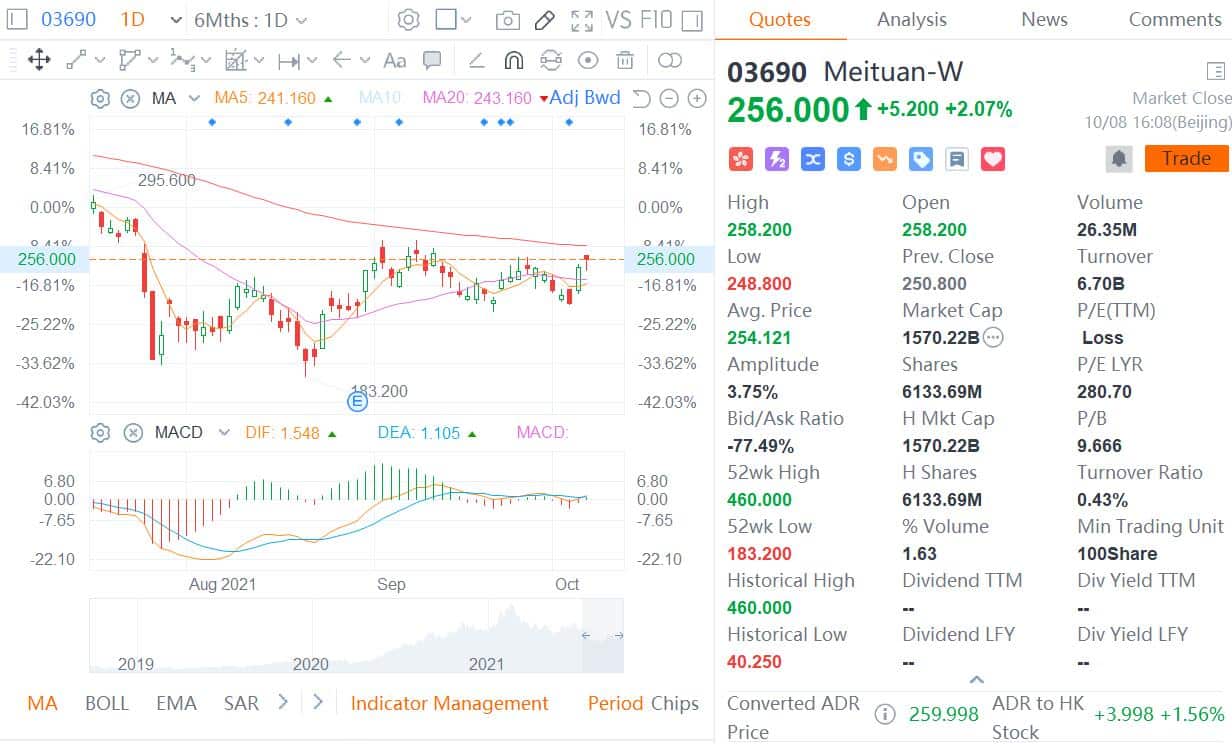This screenshot has height=744, width=1232.
Task: Click the historical overview range selector
Action: pos(602,635)
